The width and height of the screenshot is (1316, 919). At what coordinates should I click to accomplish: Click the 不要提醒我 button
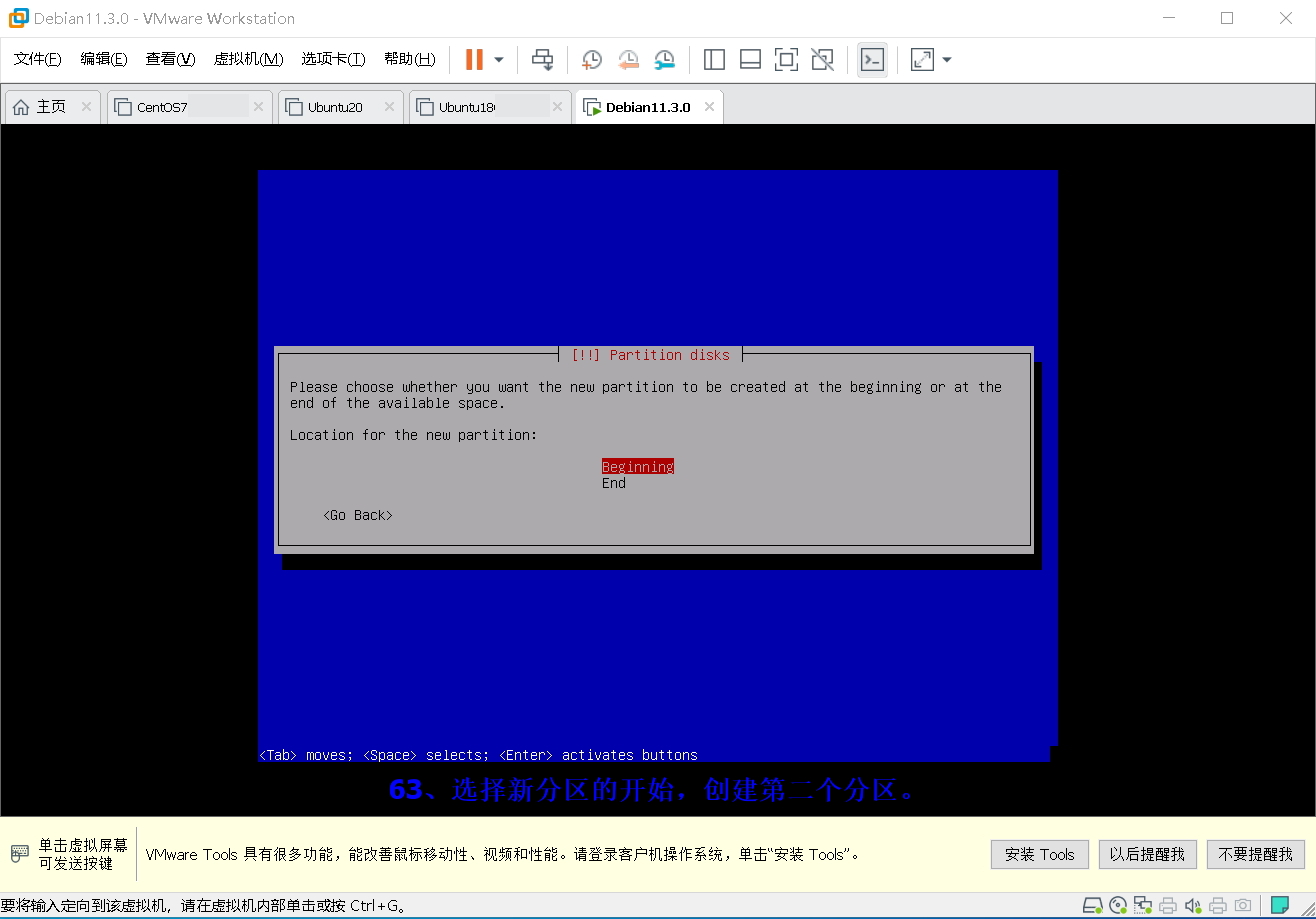[1256, 854]
